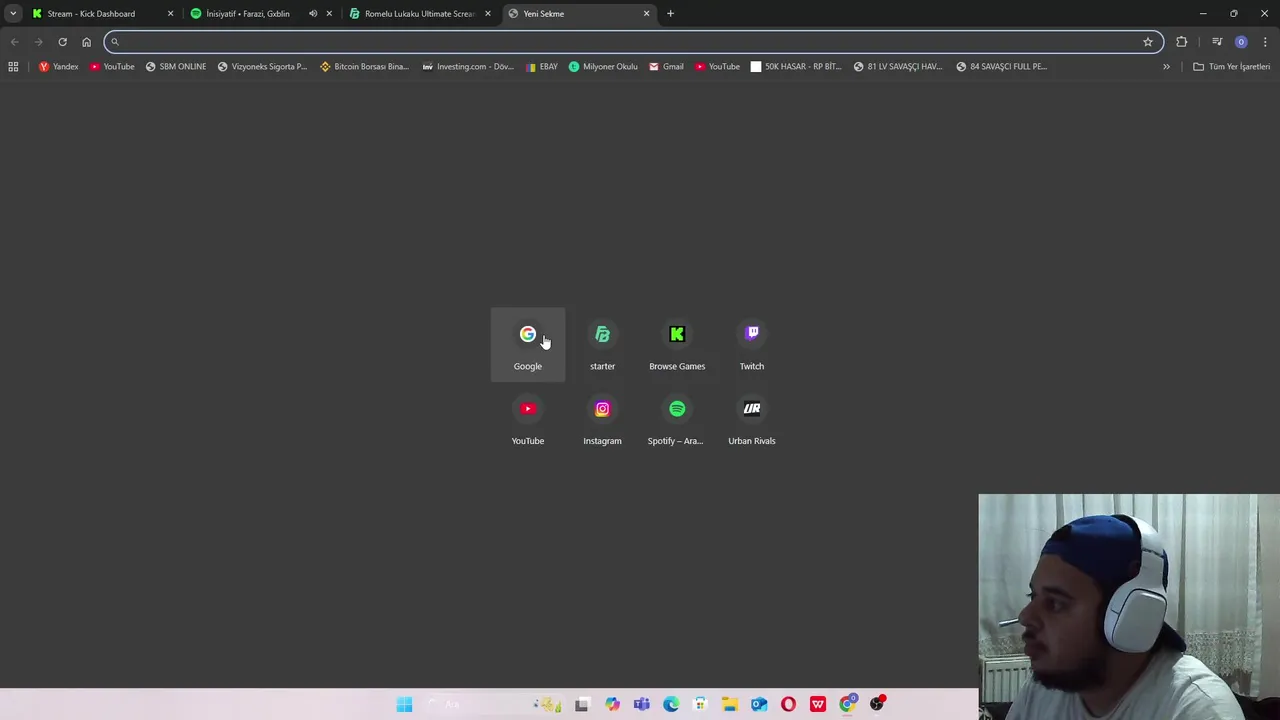Switch to Romelu Lukaku Ultimate Scream tab

[419, 14]
